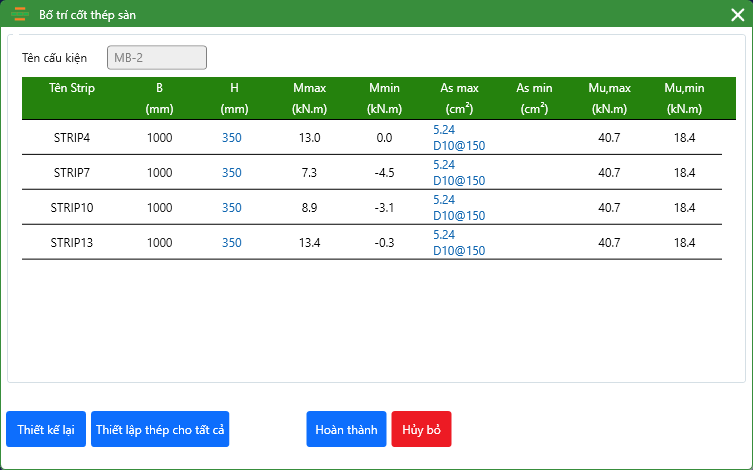Image resolution: width=753 pixels, height=470 pixels.
Task: Click Mmin value -3.1 of STRIP10
Action: 384,208
